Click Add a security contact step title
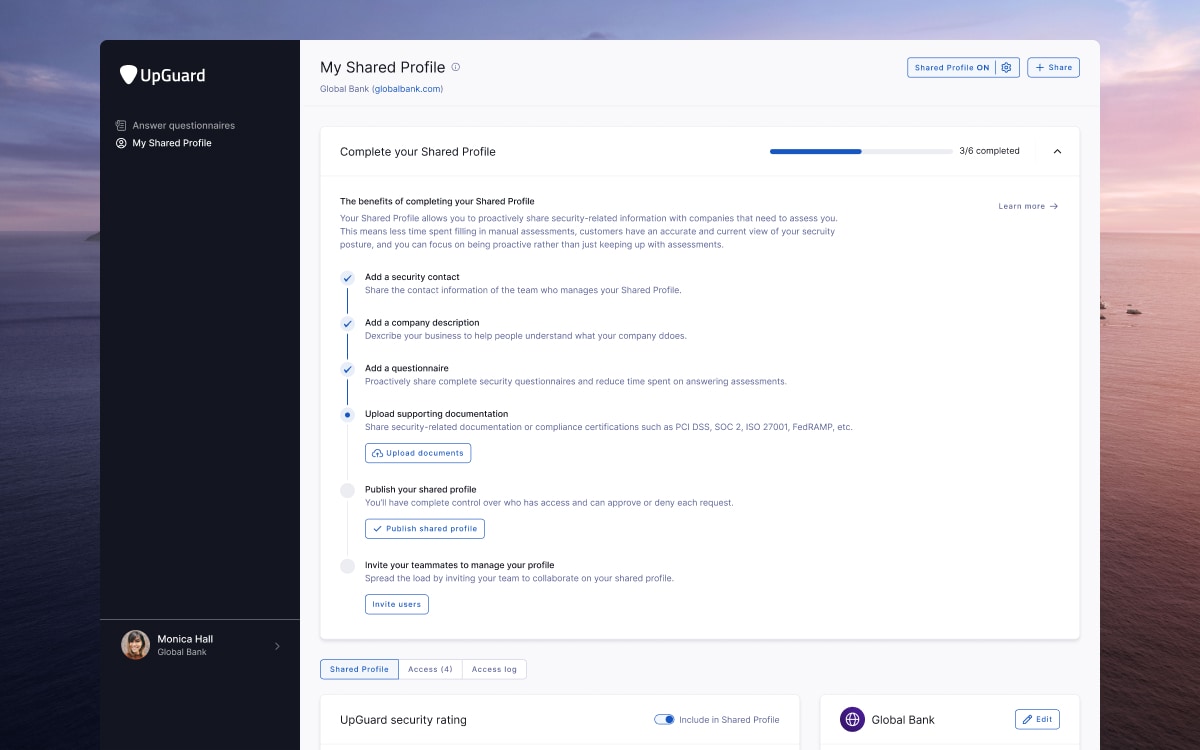Image resolution: width=1200 pixels, height=750 pixels. coord(412,277)
